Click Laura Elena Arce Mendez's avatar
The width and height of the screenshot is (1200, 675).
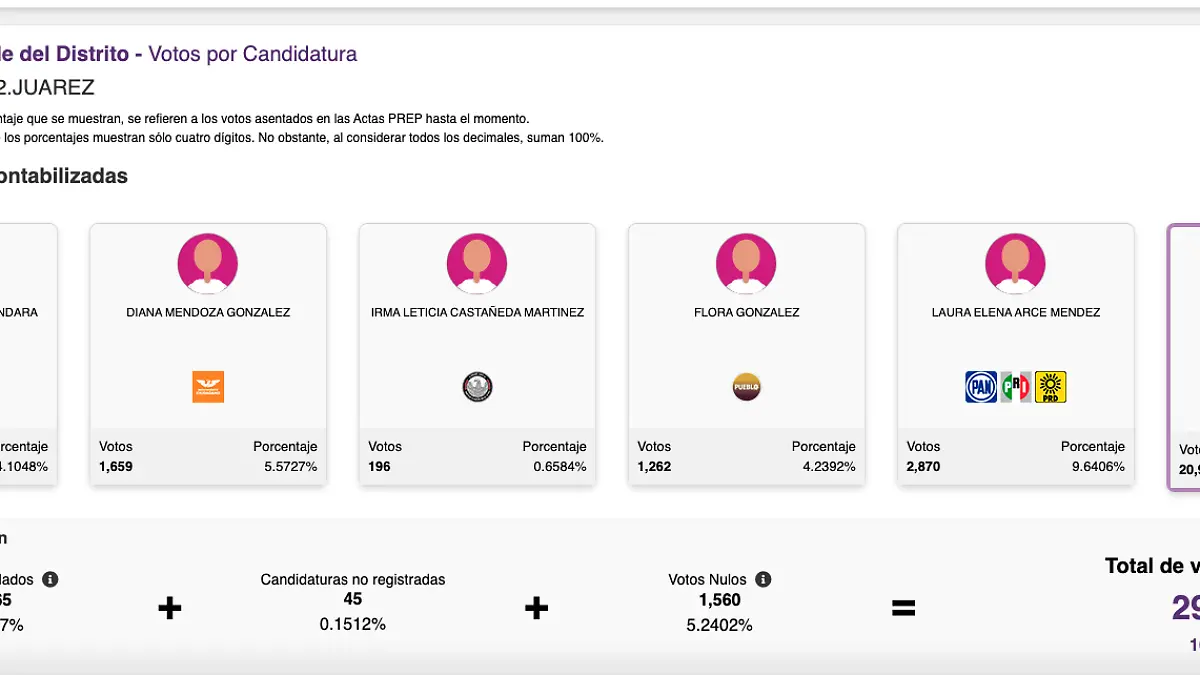point(1016,264)
